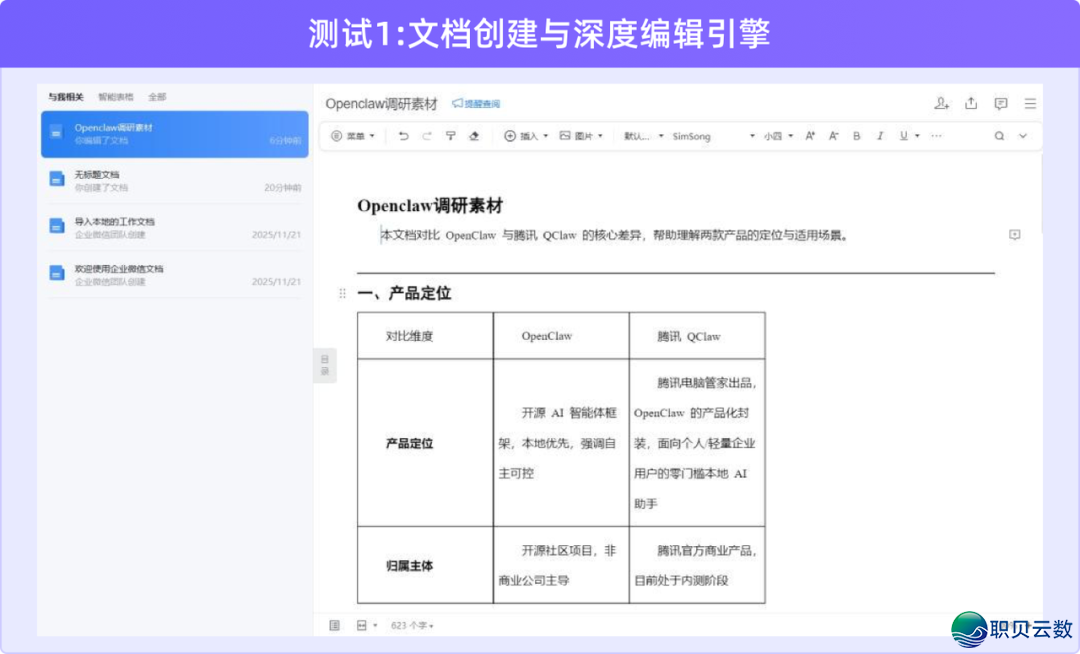Image resolution: width=1080 pixels, height=654 pixels.
Task: Click the undo arrow icon
Action: pos(404,136)
